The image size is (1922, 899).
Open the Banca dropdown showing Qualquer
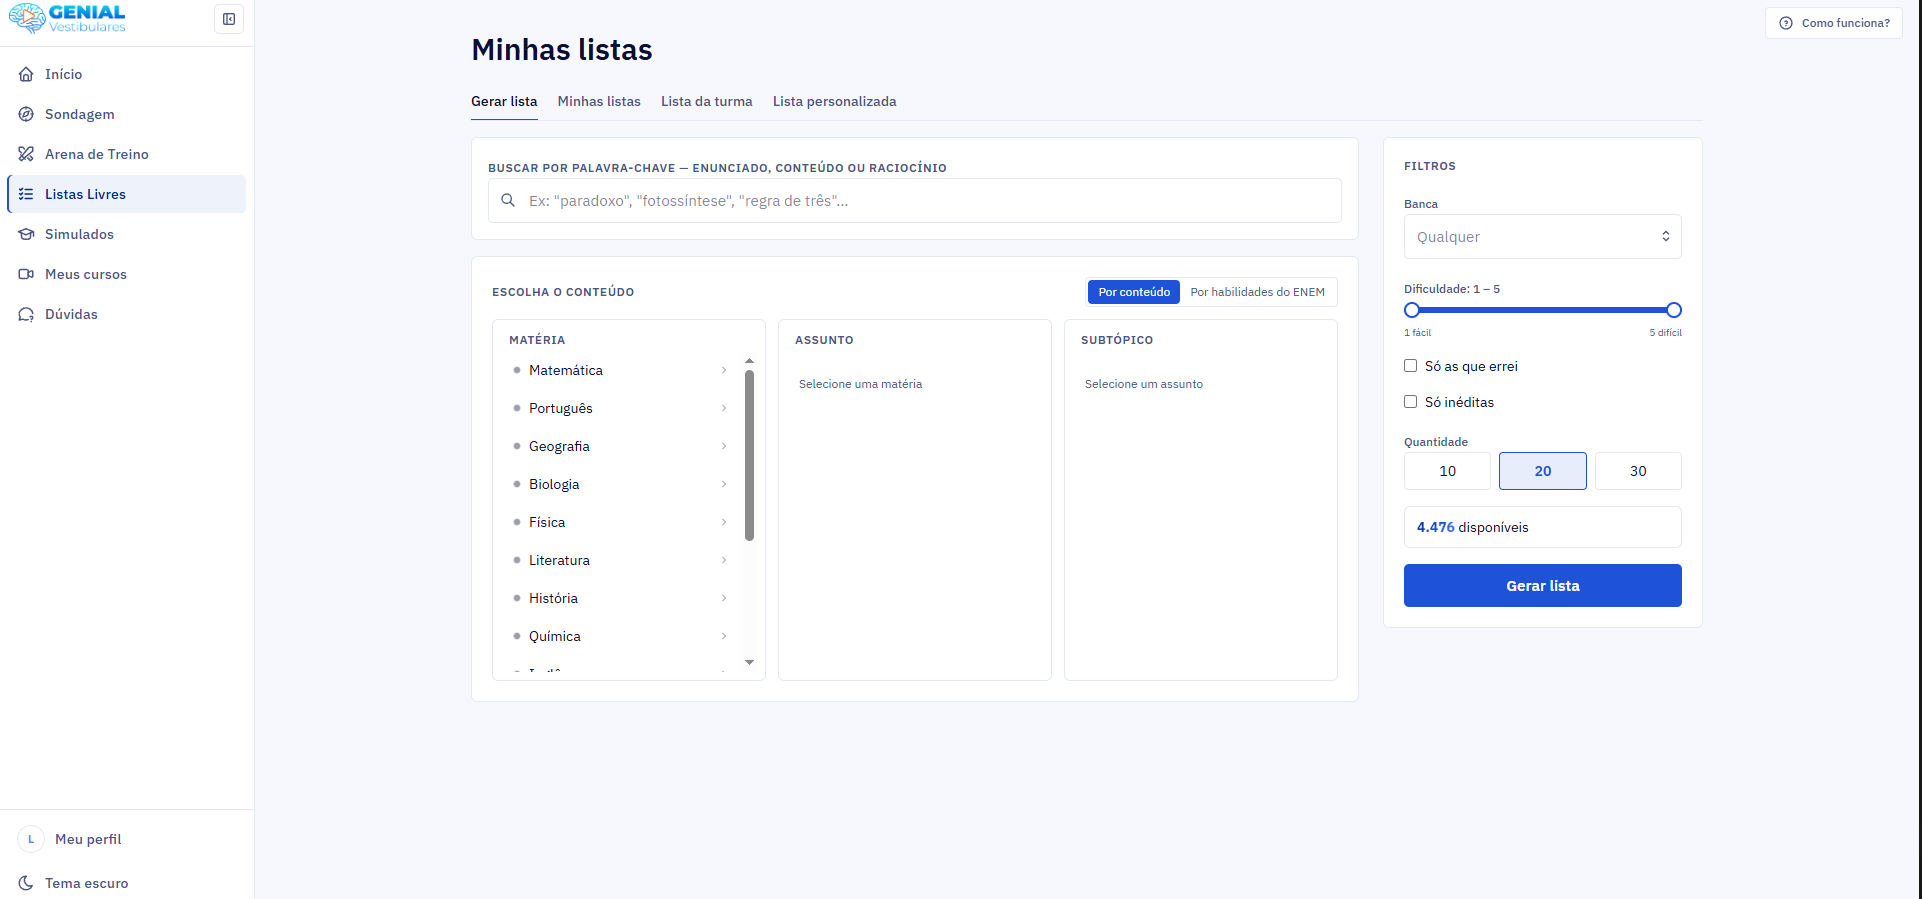point(1542,237)
